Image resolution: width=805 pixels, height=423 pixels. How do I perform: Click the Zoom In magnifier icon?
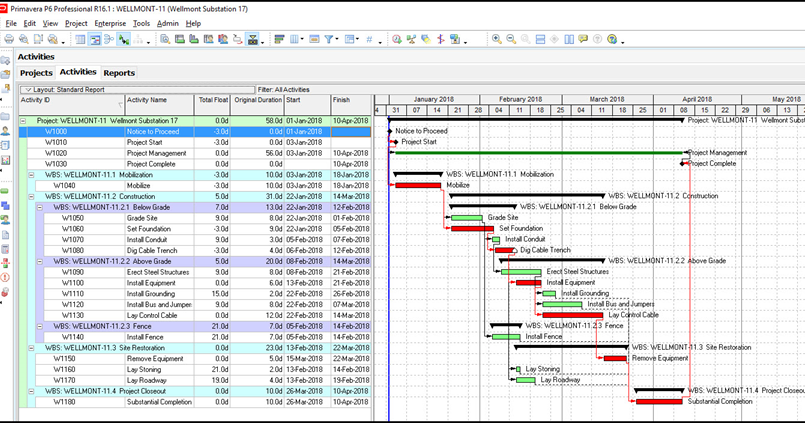click(x=497, y=40)
